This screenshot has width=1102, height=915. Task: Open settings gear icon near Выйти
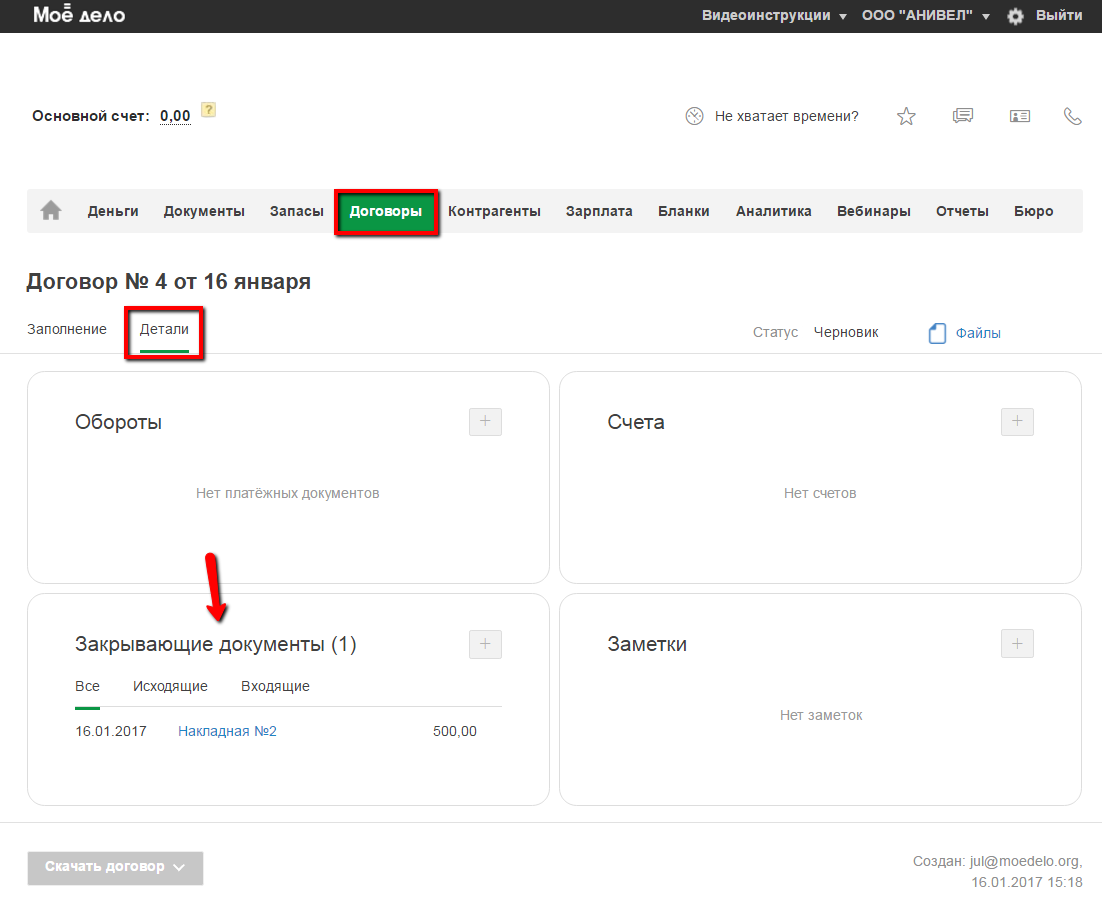[x=1015, y=16]
